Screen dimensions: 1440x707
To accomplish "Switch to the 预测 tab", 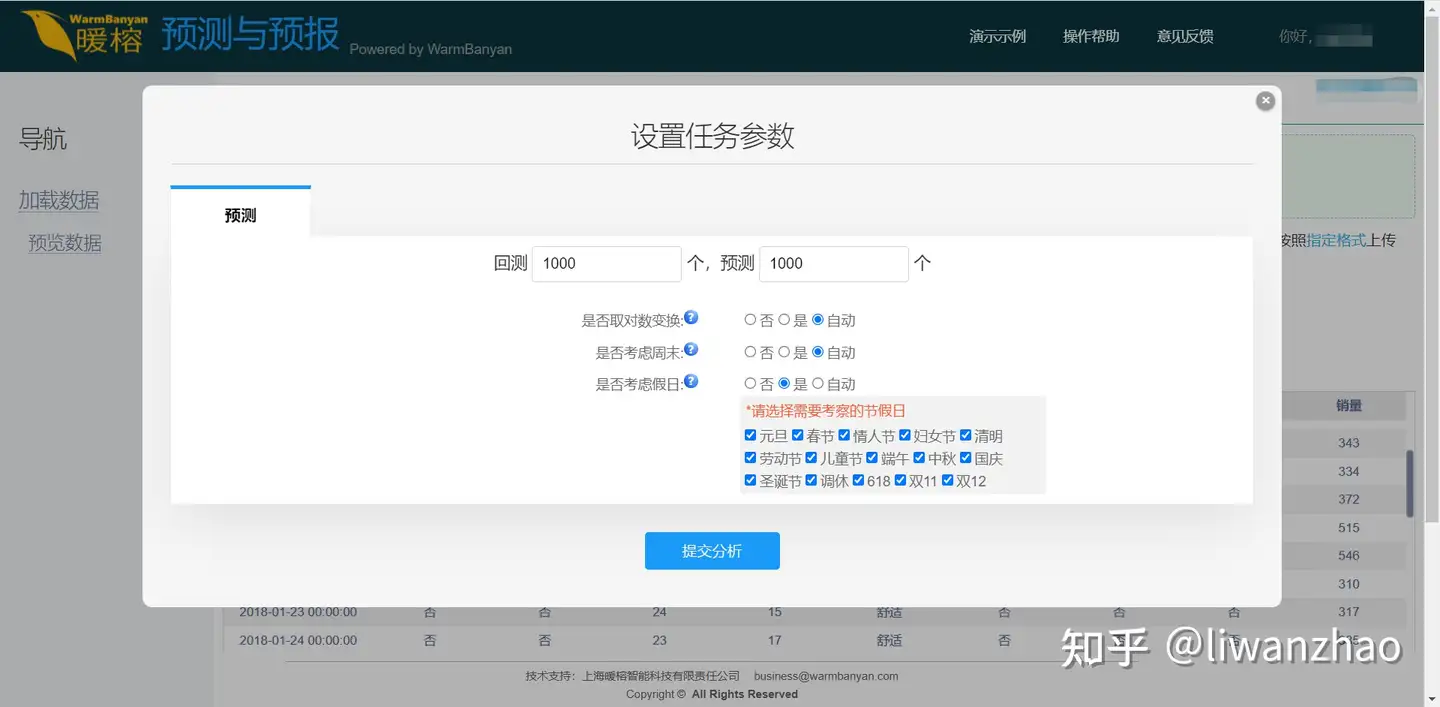I will [x=241, y=213].
